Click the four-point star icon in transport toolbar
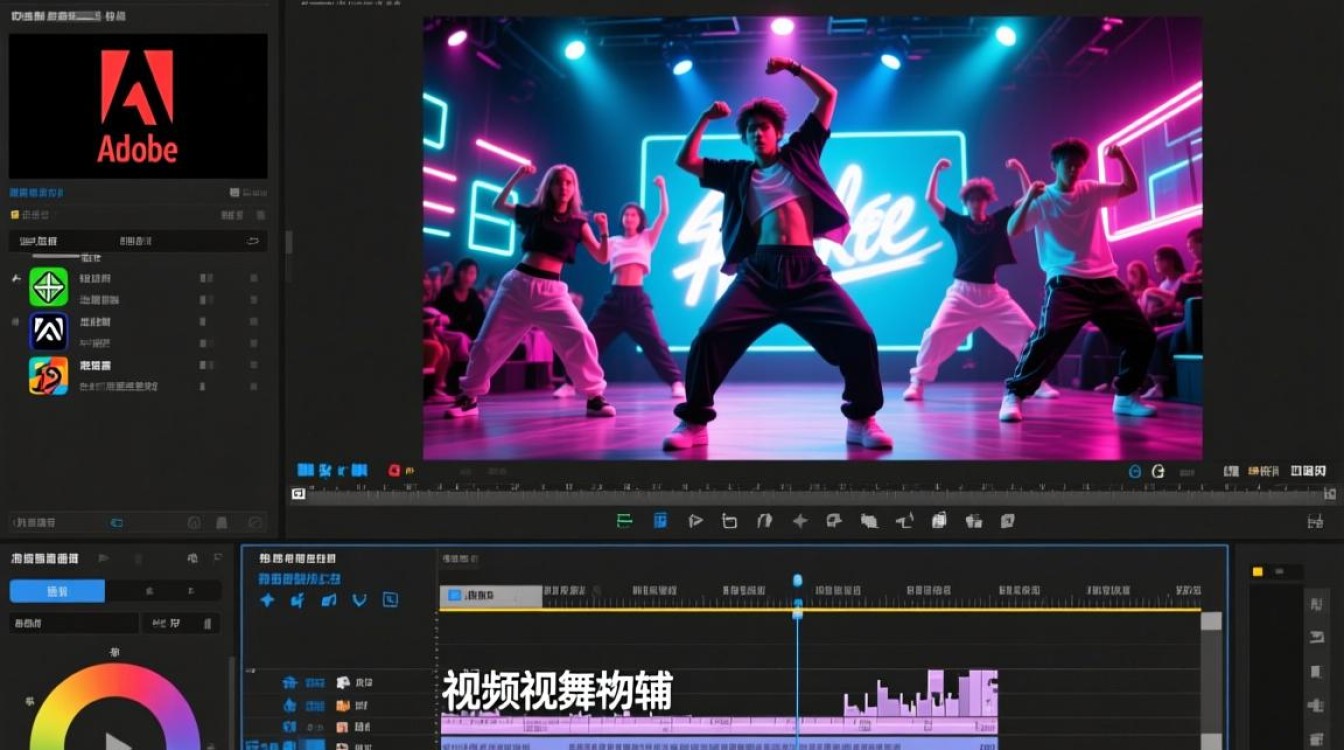Screen dimensions: 1344x750 point(800,520)
